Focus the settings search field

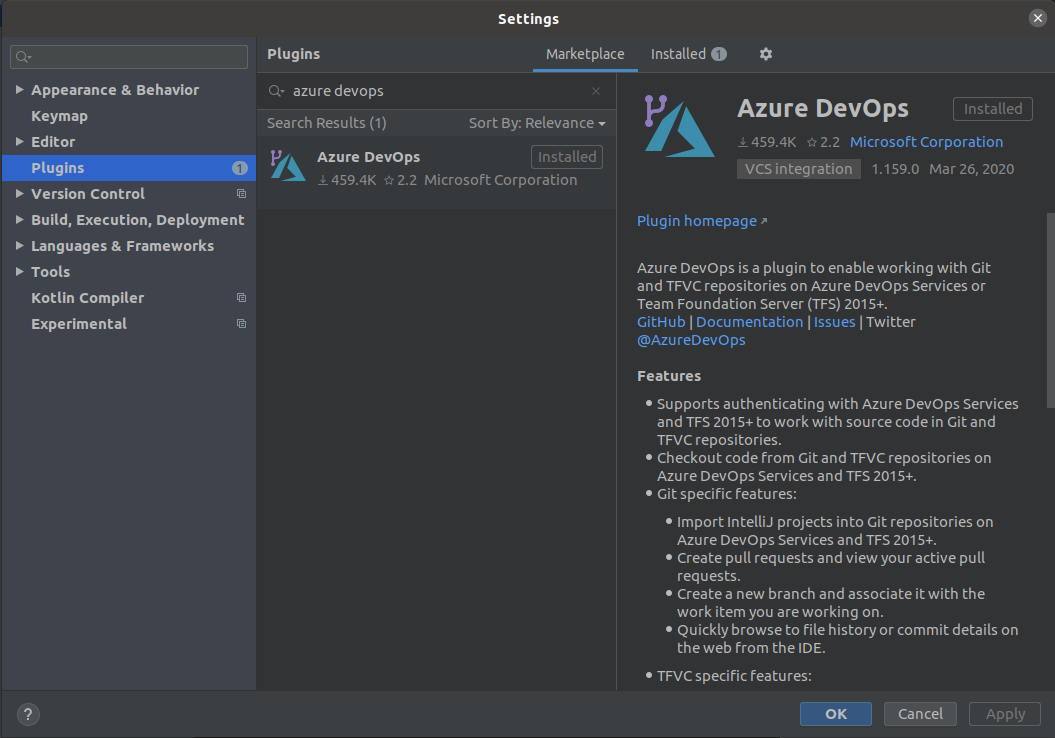[x=129, y=57]
